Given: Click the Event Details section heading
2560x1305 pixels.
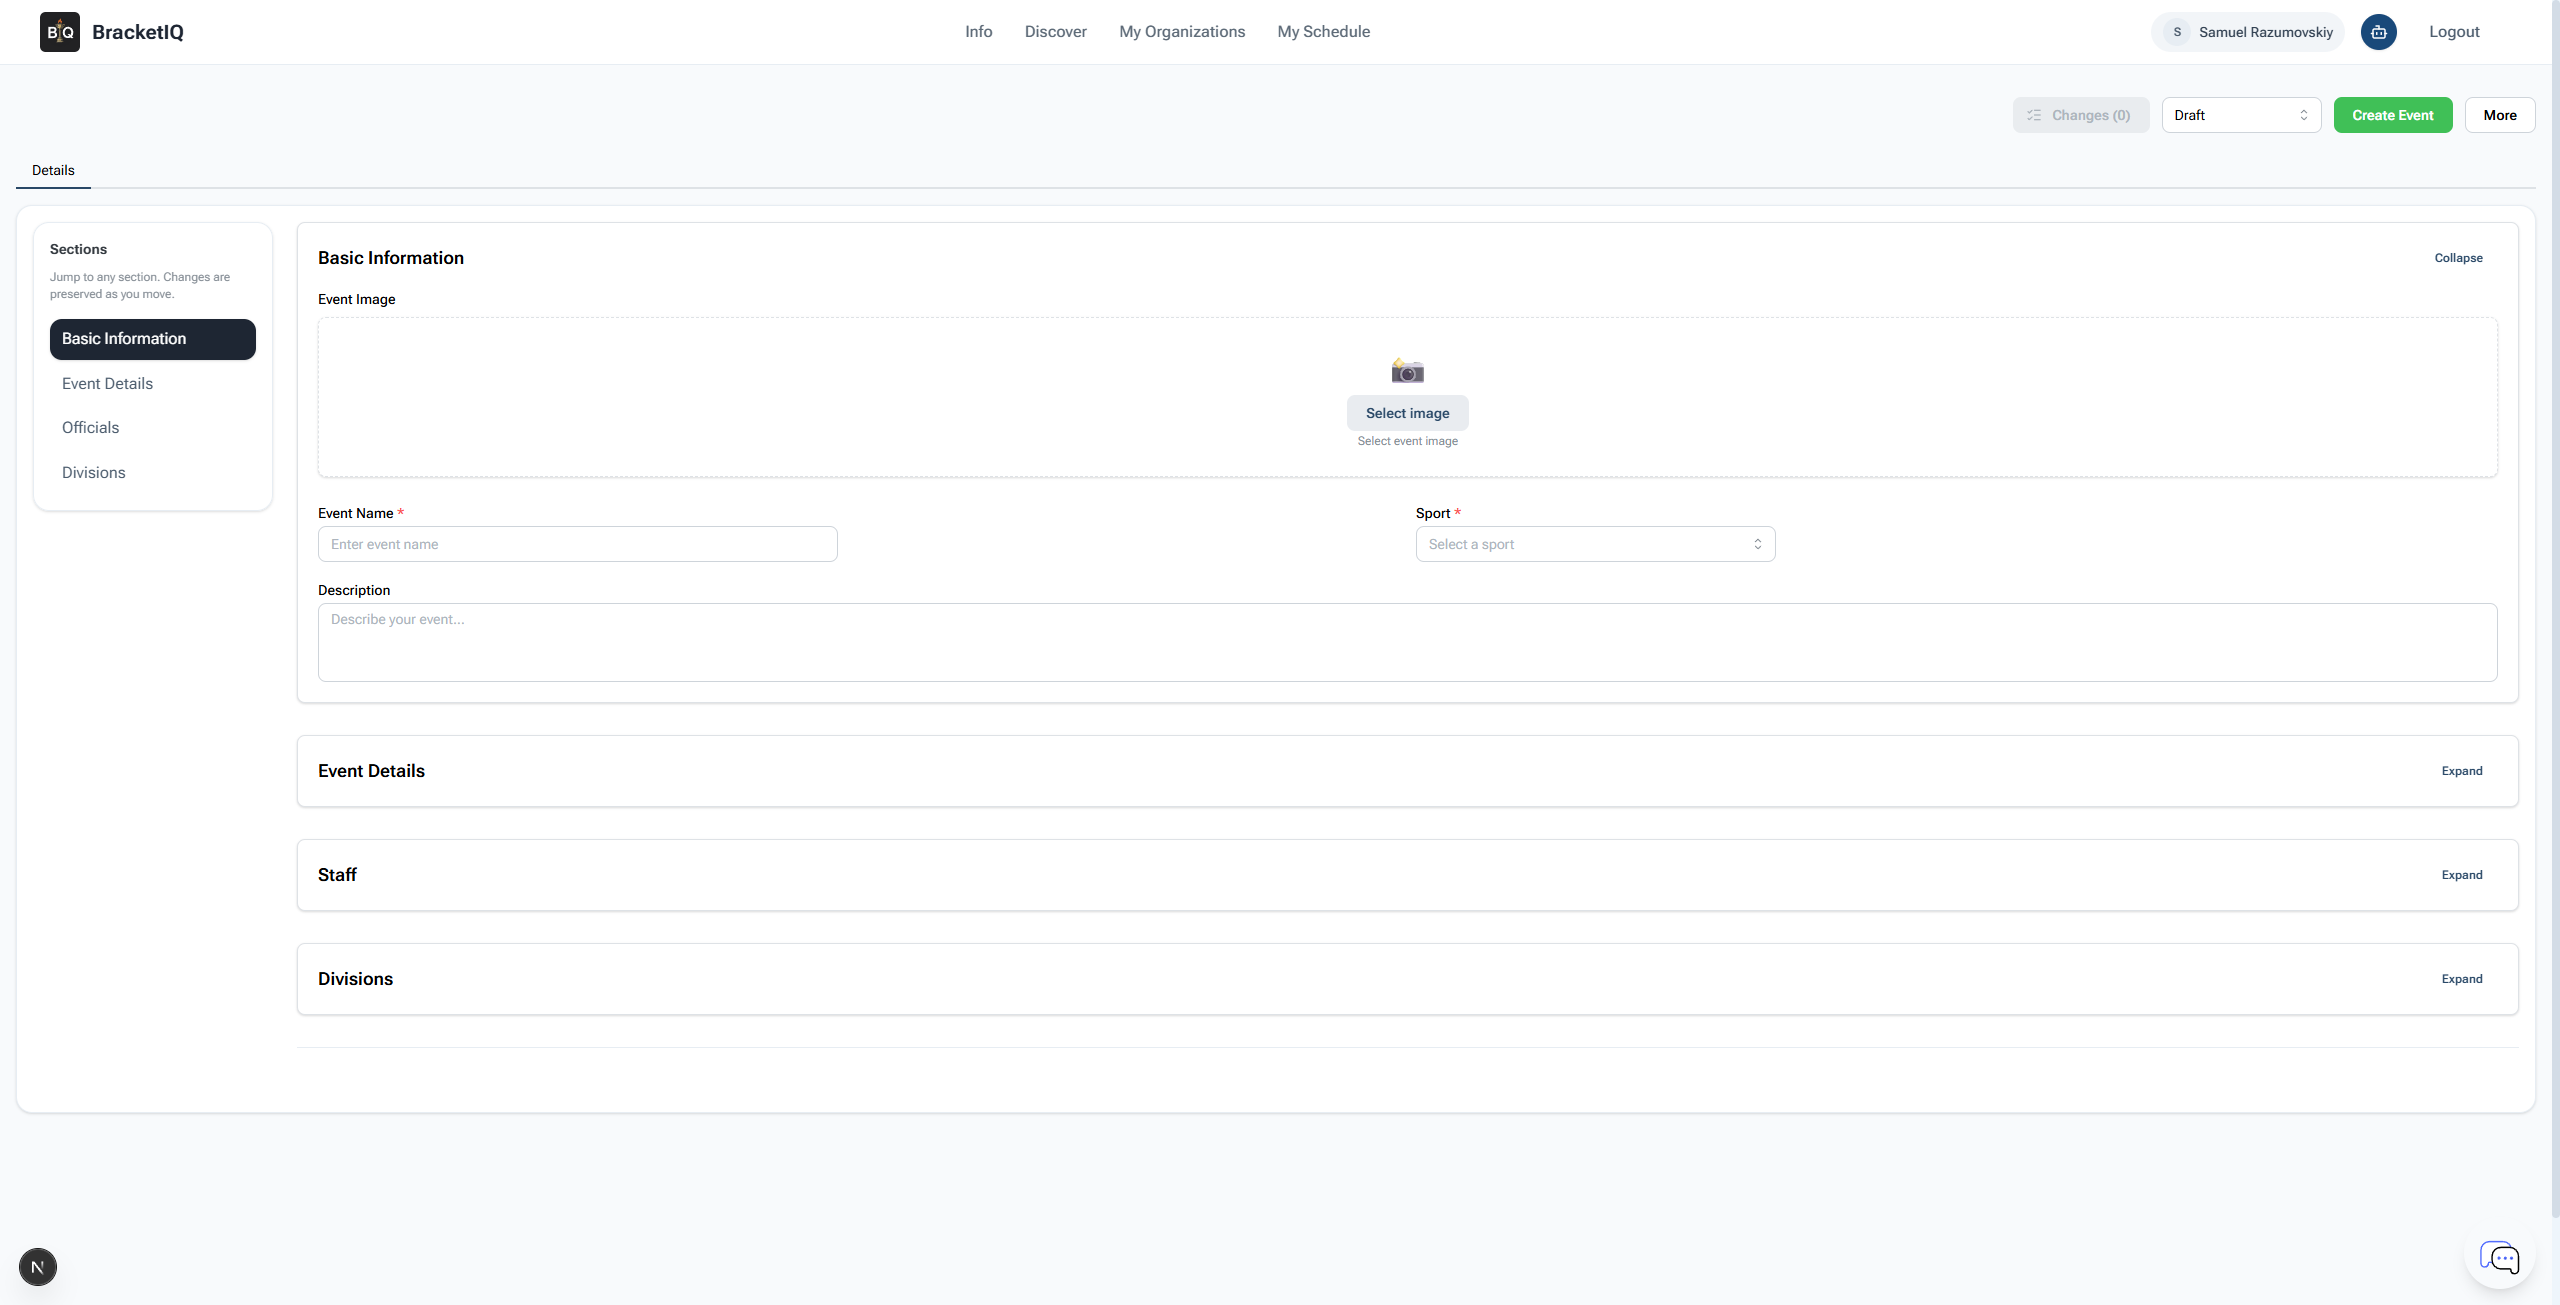Looking at the screenshot, I should pyautogui.click(x=371, y=771).
